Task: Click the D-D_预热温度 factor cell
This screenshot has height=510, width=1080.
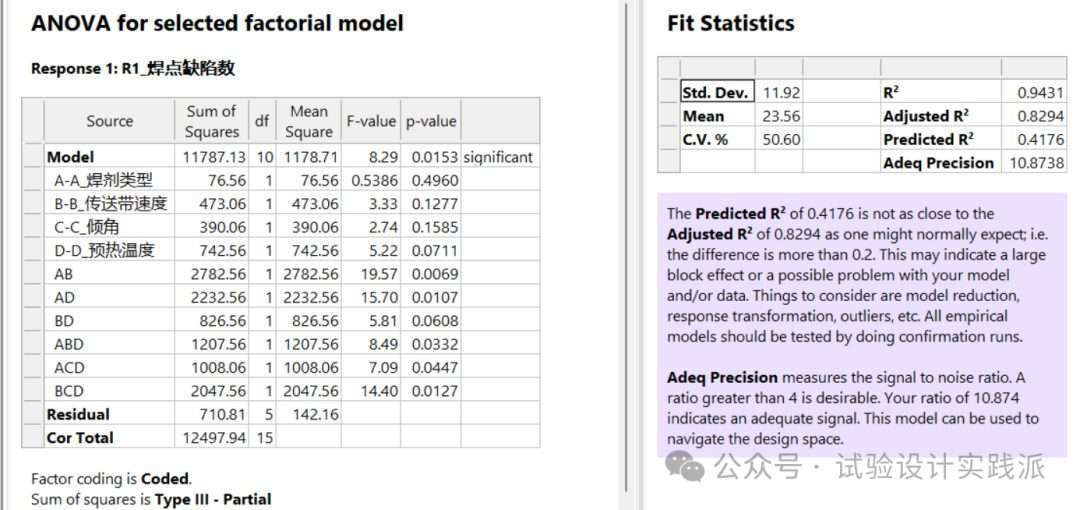Action: tap(103, 250)
